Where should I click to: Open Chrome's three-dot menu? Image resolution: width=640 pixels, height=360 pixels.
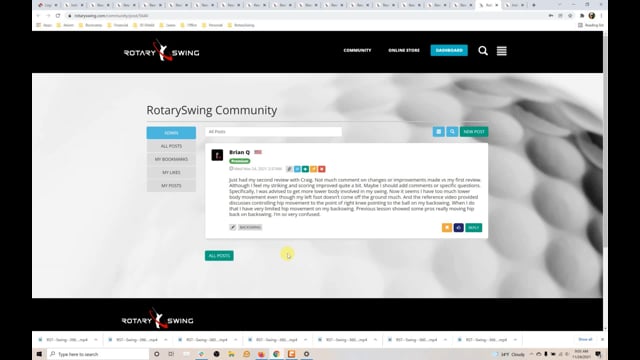click(601, 16)
